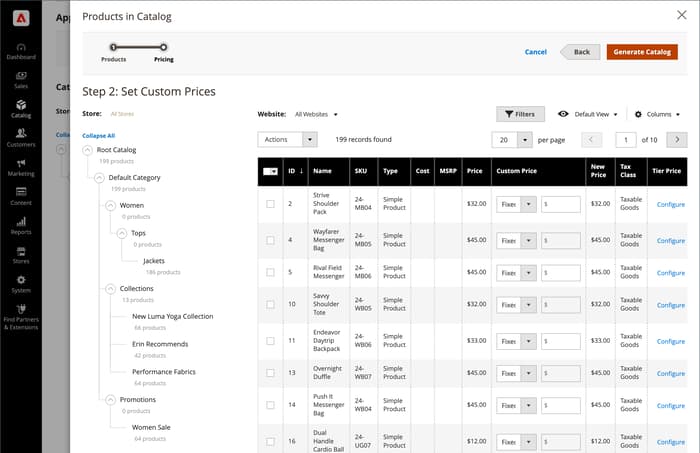Open the Actions dropdown

pyautogui.click(x=287, y=140)
